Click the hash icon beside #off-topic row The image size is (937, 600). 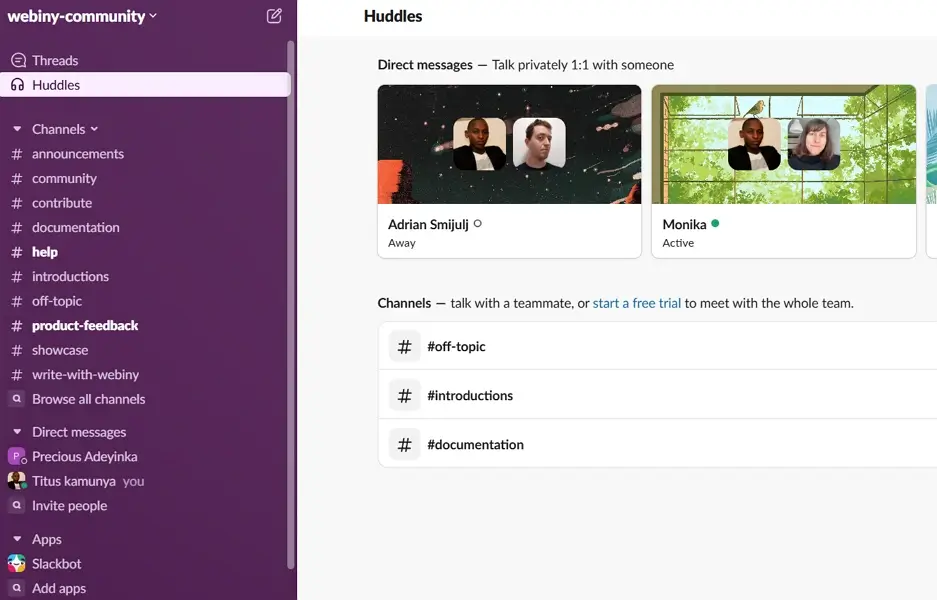tap(405, 347)
